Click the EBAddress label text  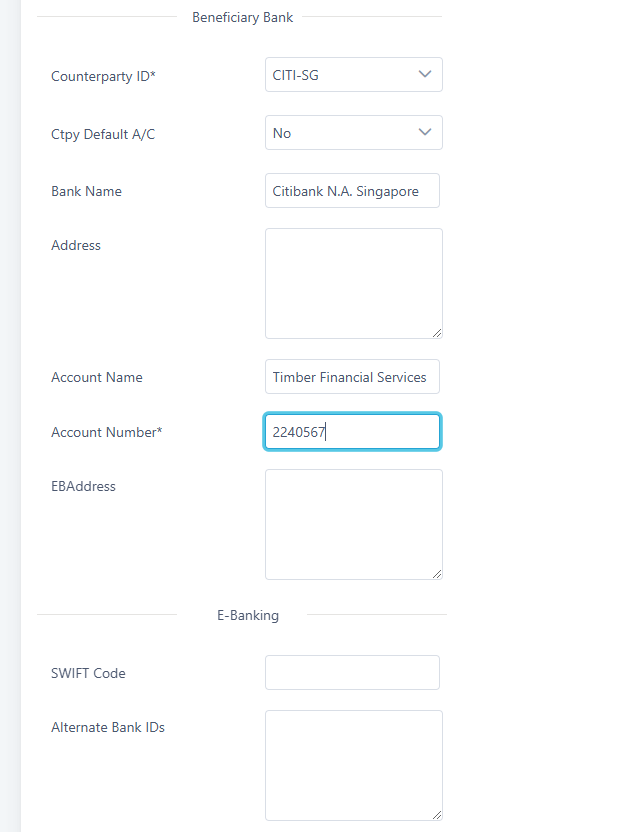[83, 486]
